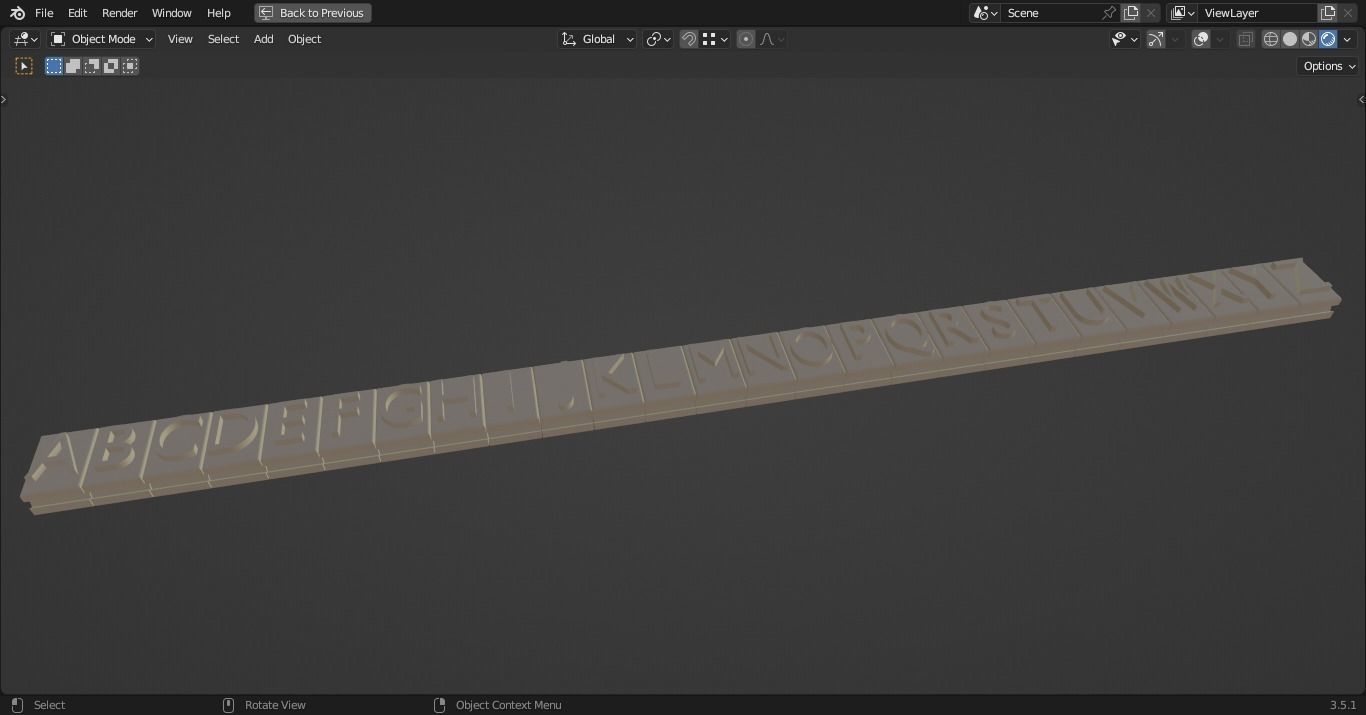Viewport: 1366px width, 715px height.
Task: Click the New Scene icon
Action: [x=1131, y=13]
